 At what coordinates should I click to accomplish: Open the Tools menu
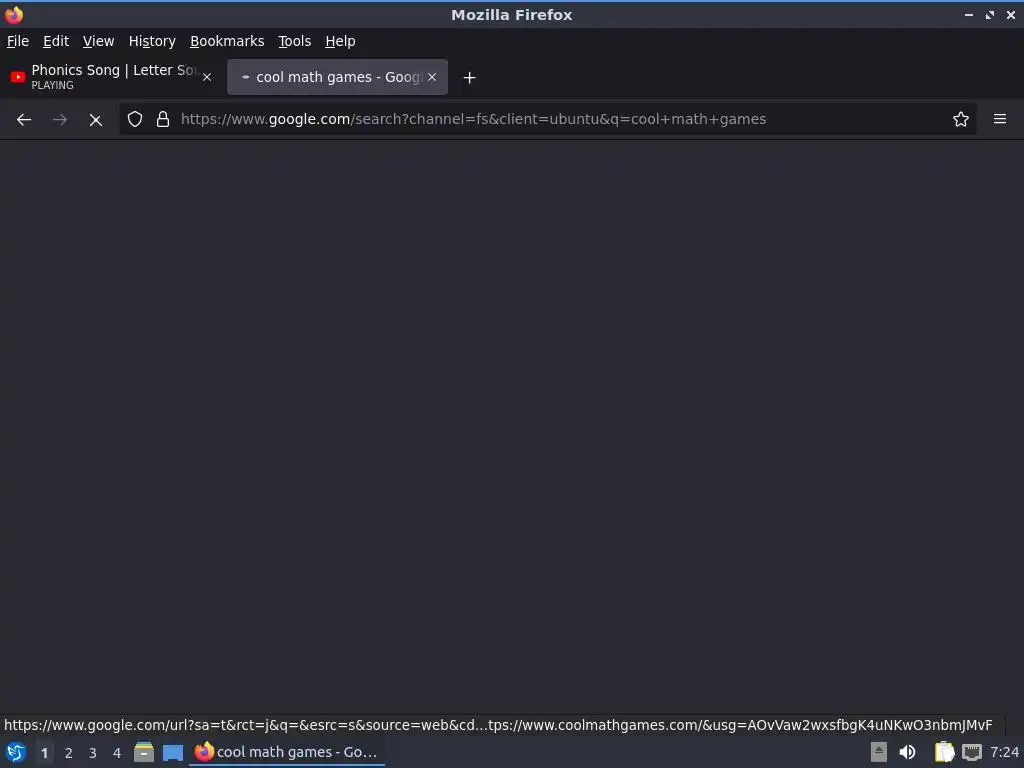295,41
